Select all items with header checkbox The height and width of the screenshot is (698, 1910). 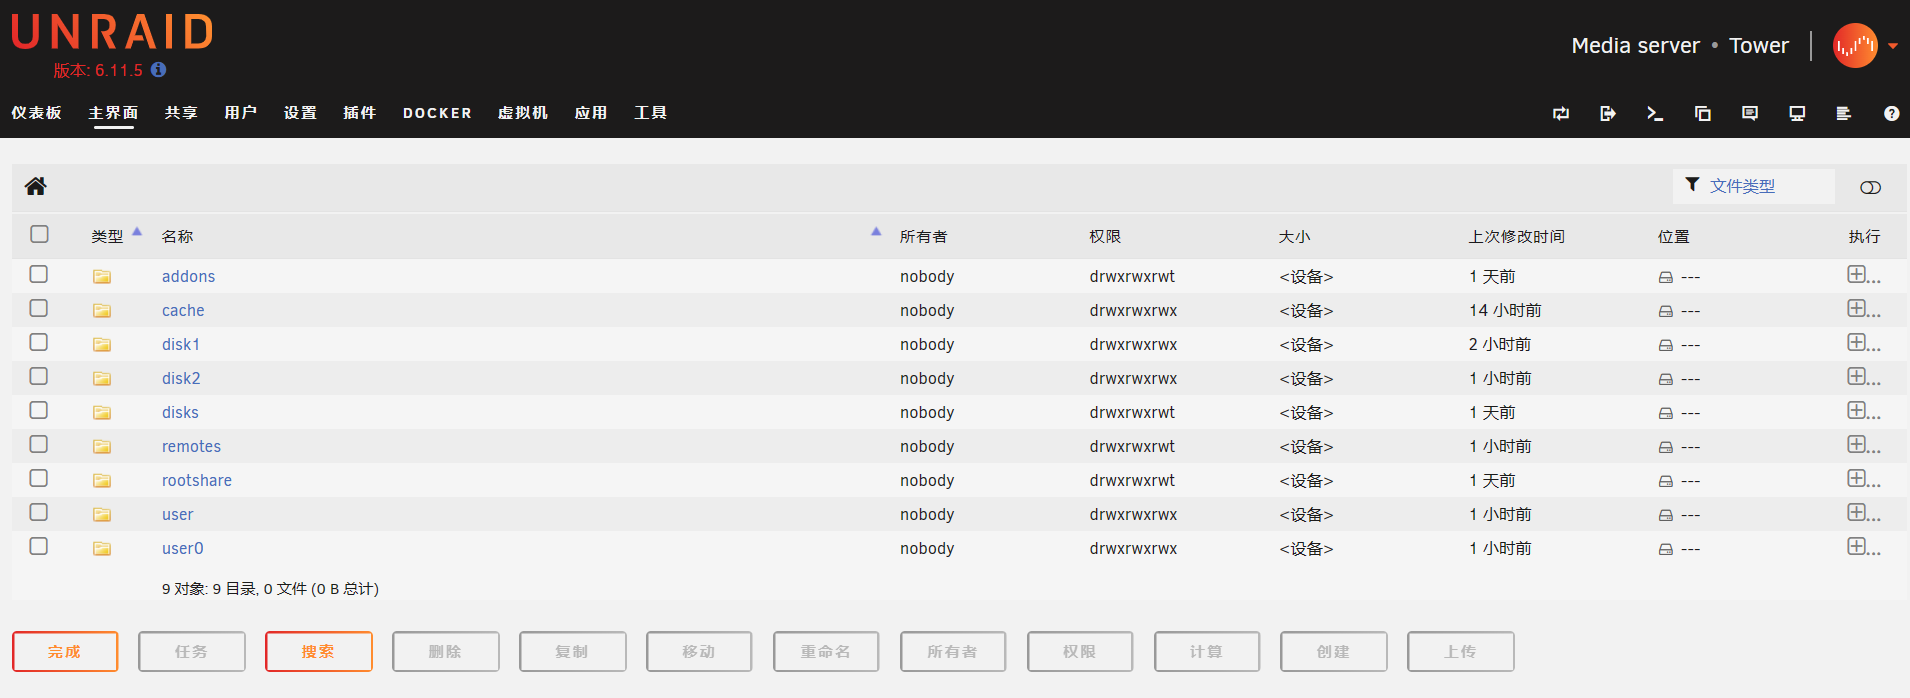click(x=39, y=234)
